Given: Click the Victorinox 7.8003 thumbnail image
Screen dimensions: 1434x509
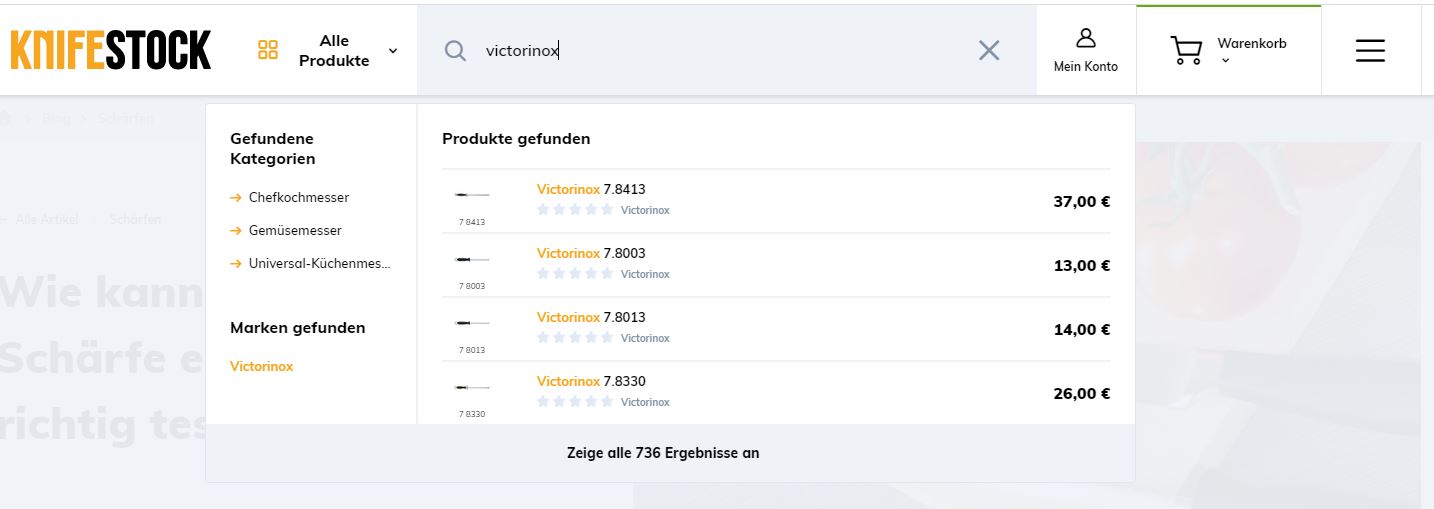Looking at the screenshot, I should click(x=472, y=260).
